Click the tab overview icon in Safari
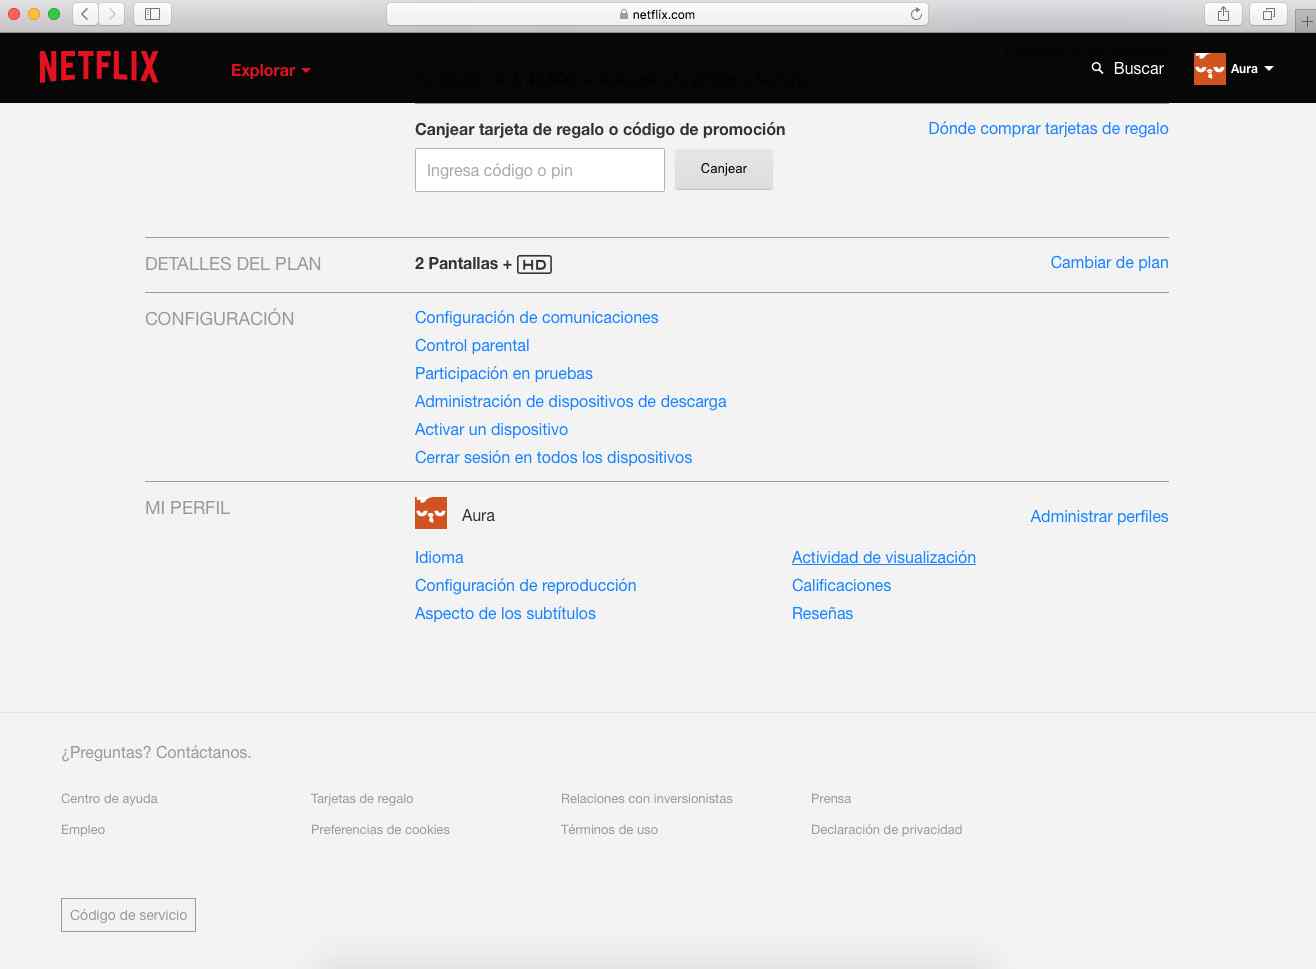 [1268, 14]
